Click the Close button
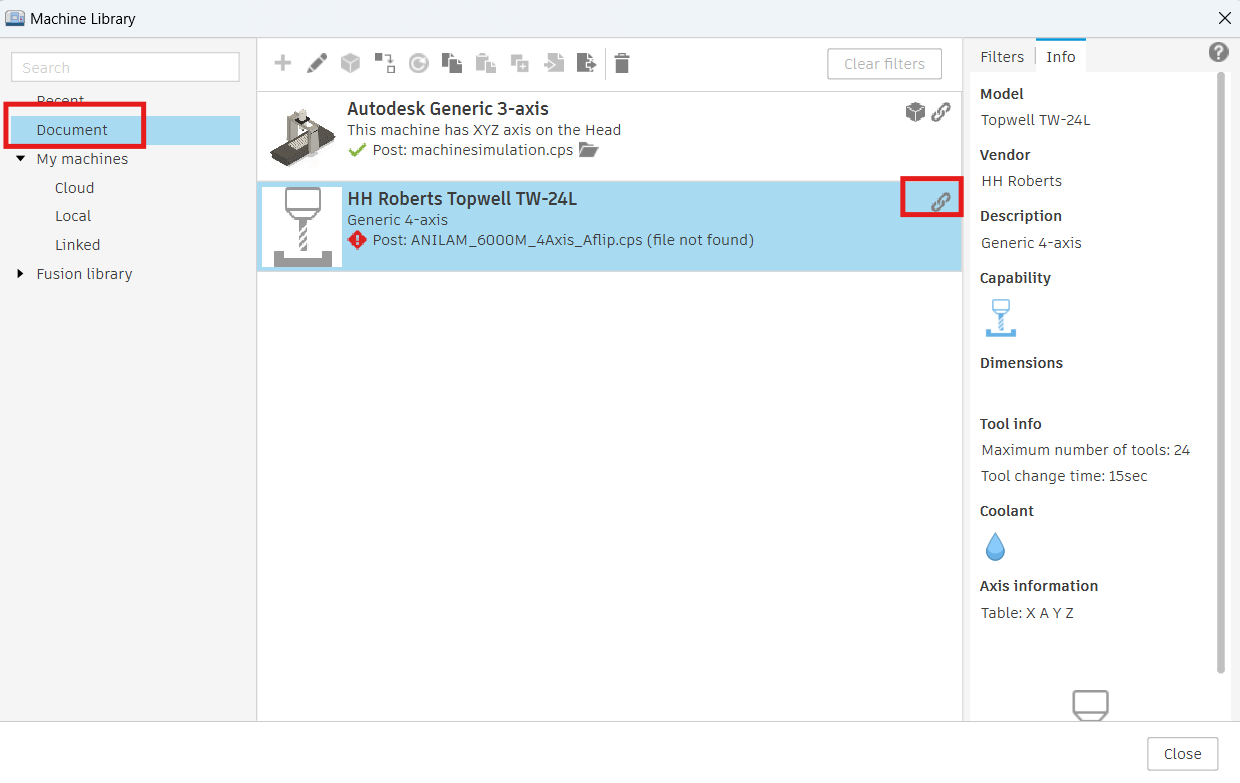Image resolution: width=1240 pixels, height=783 pixels. point(1182,754)
